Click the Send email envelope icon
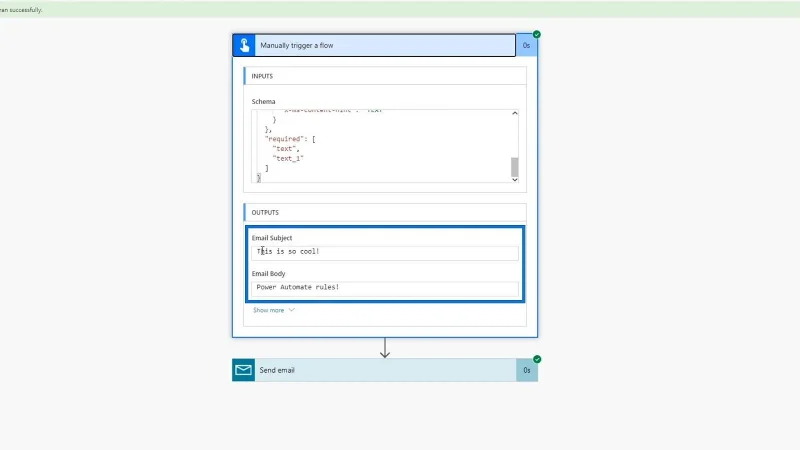The height and width of the screenshot is (450, 800). [x=243, y=370]
